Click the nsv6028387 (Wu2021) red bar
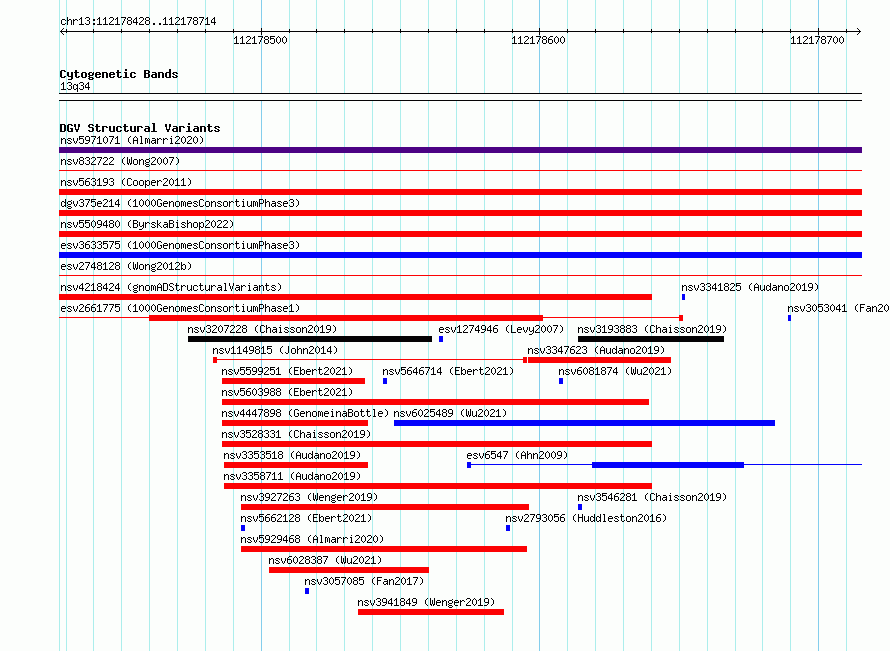 [349, 570]
